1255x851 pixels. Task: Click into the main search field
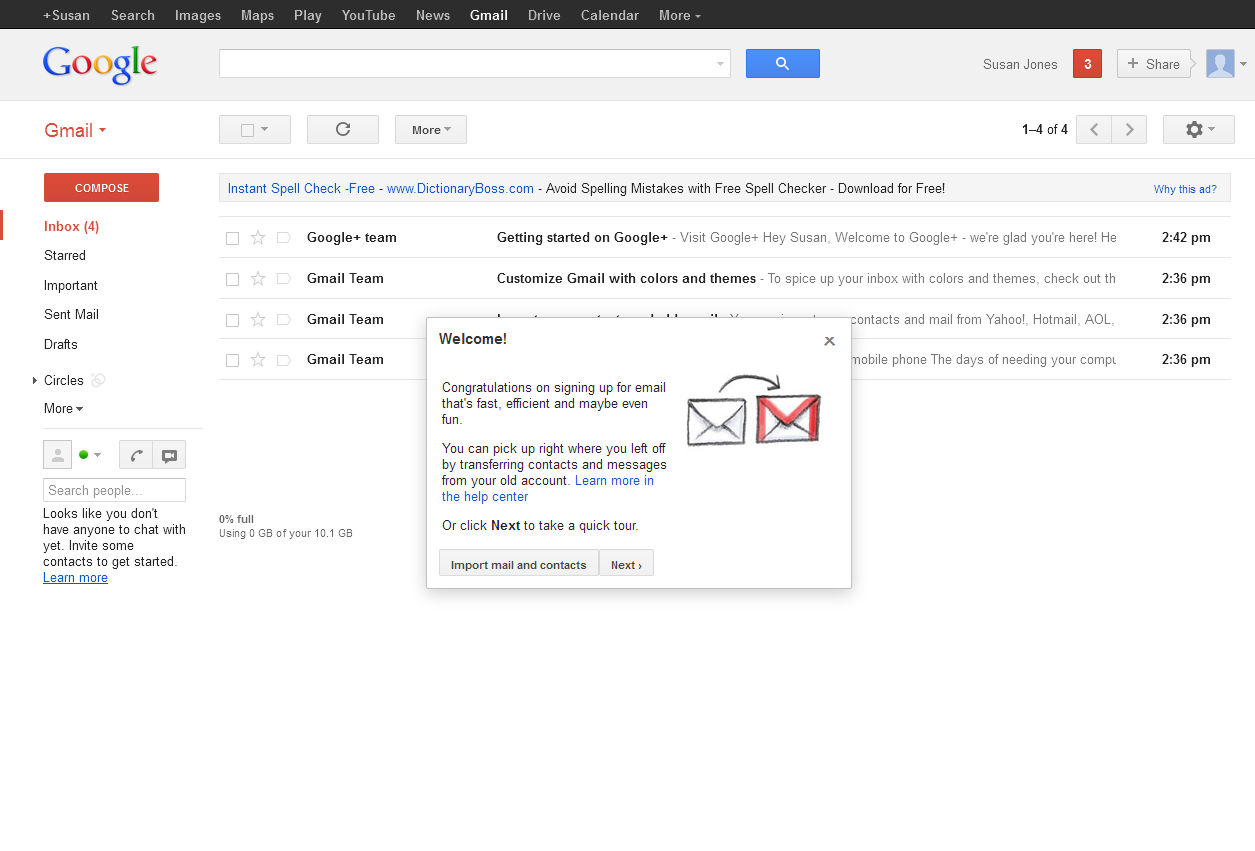(x=465, y=64)
